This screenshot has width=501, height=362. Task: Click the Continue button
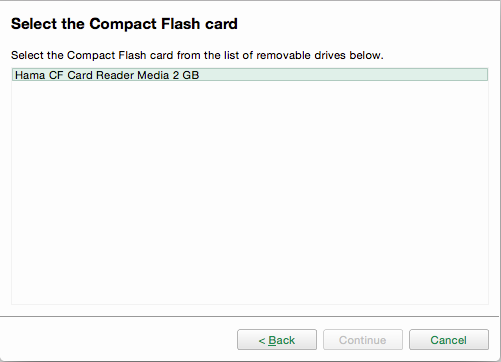[363, 340]
